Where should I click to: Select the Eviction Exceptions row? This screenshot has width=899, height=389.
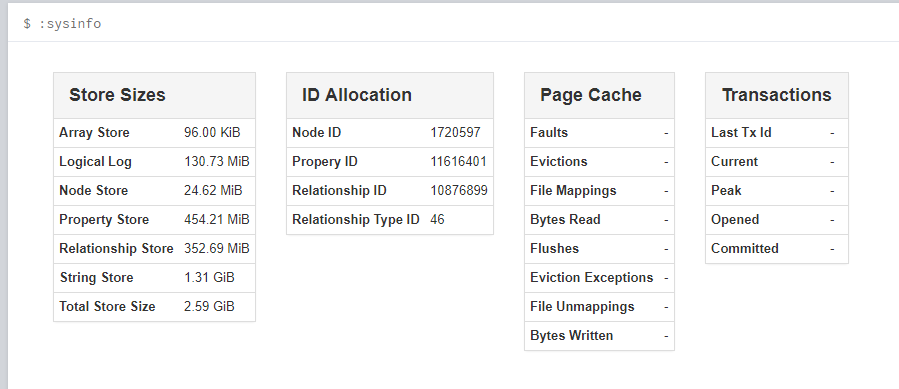(599, 278)
